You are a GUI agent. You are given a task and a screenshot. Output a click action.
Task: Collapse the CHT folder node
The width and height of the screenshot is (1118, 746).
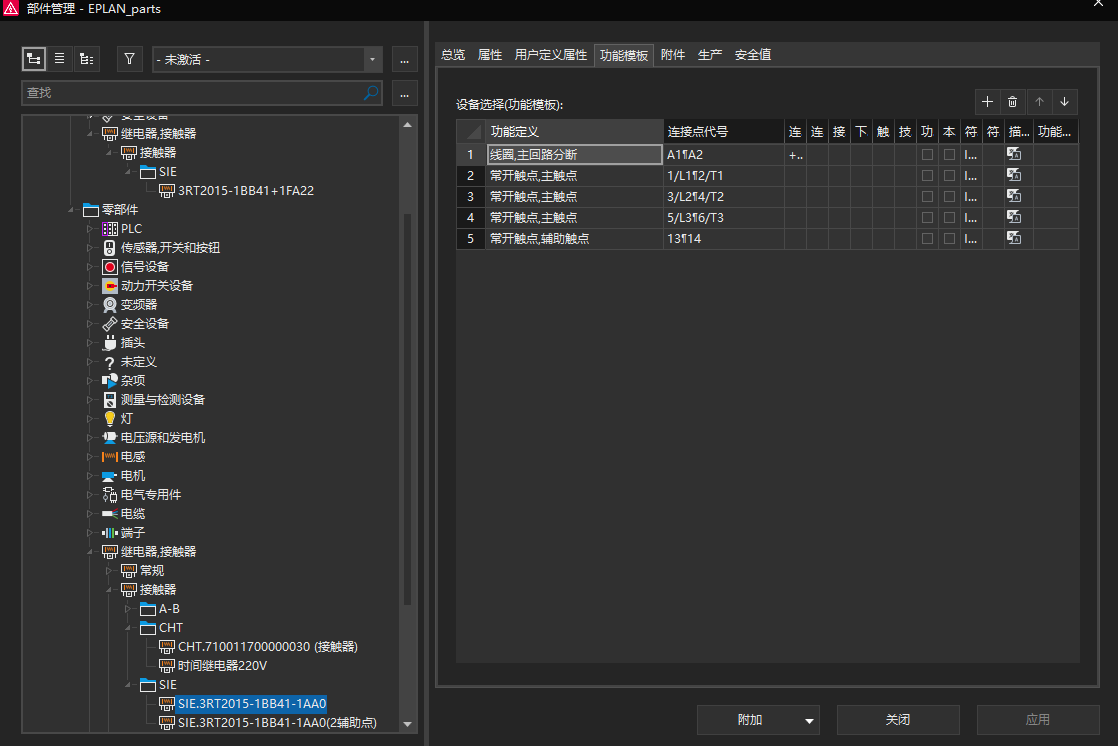128,628
